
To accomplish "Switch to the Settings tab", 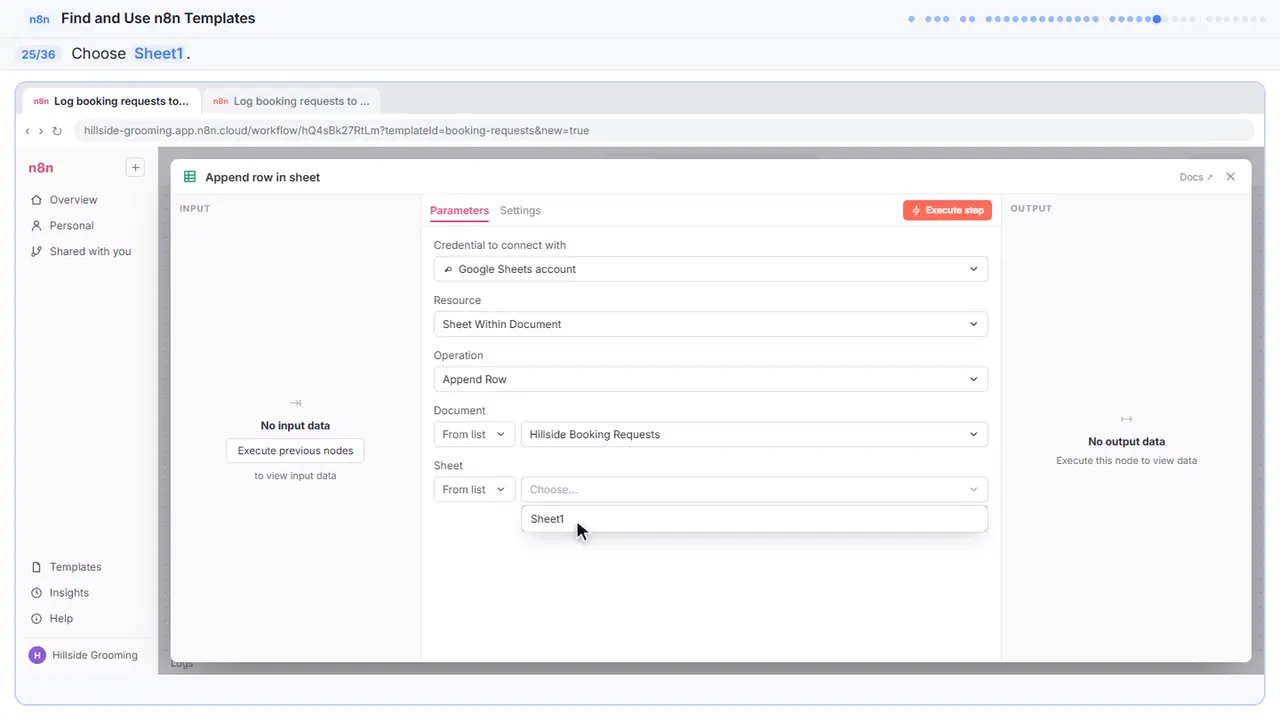I will 520,211.
